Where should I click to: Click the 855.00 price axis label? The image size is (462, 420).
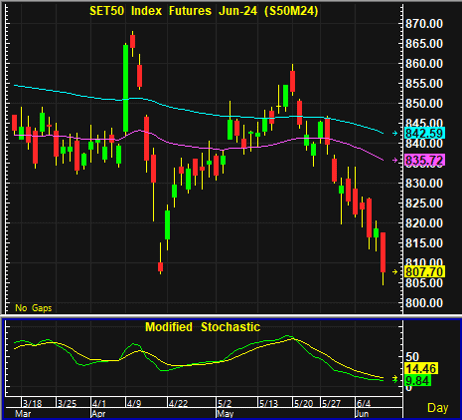[424, 83]
